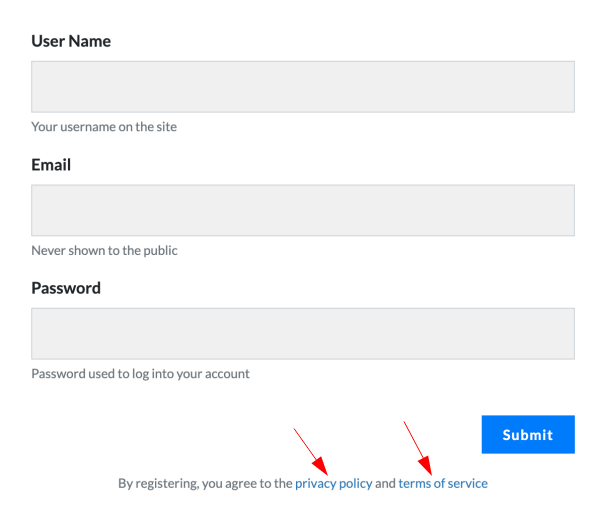Screen dimensions: 609x524
Task: Focus the Email text box
Action: [302, 210]
